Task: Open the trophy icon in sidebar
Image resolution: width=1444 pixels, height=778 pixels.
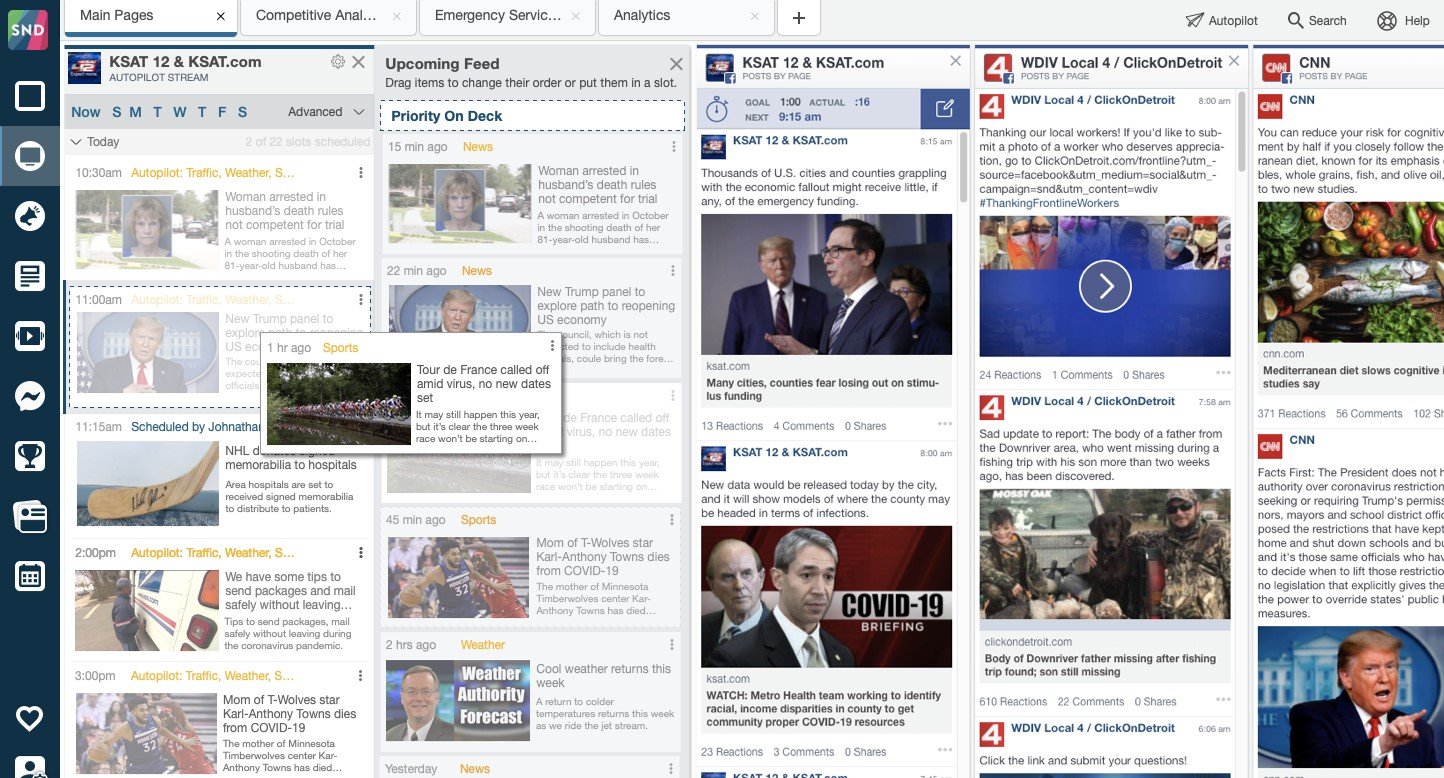Action: tap(30, 456)
